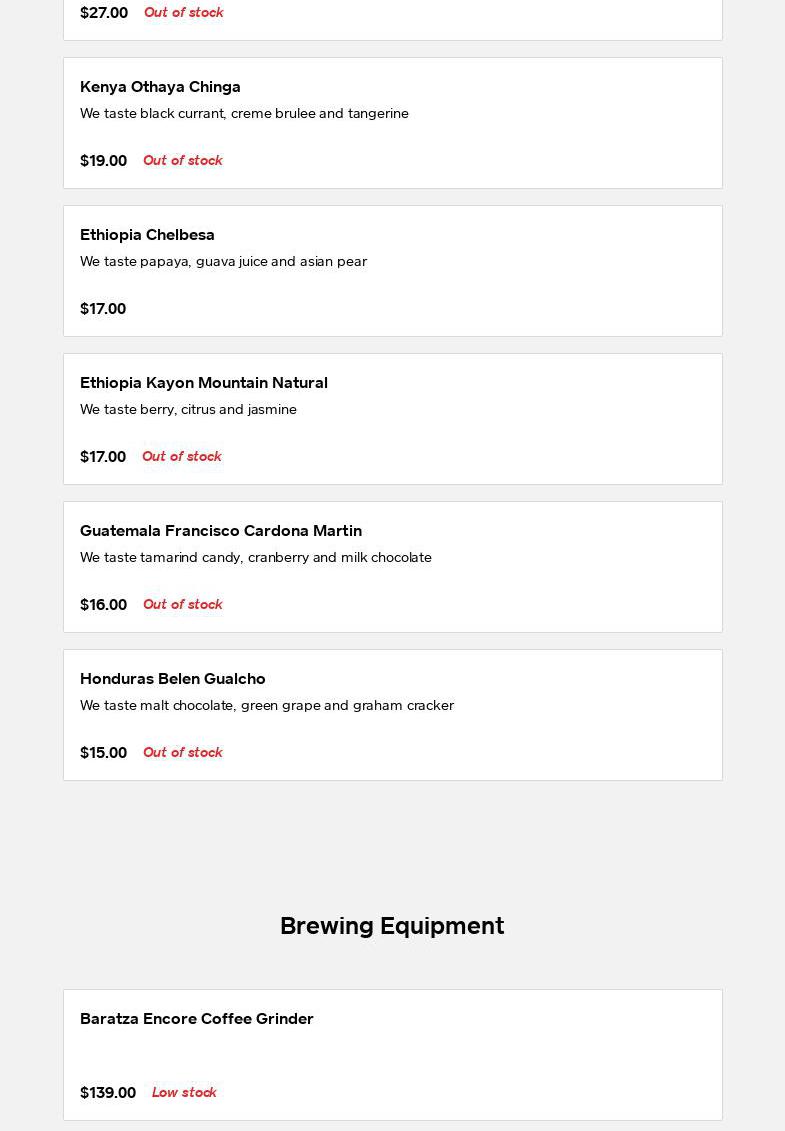The image size is (785, 1131).
Task: Click the black currant, creme brulee description
Action: (245, 113)
